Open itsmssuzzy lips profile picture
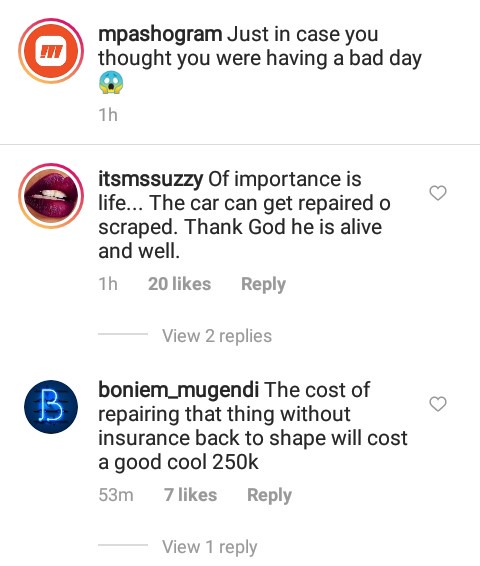Viewport: 480px width, 566px height. click(51, 196)
